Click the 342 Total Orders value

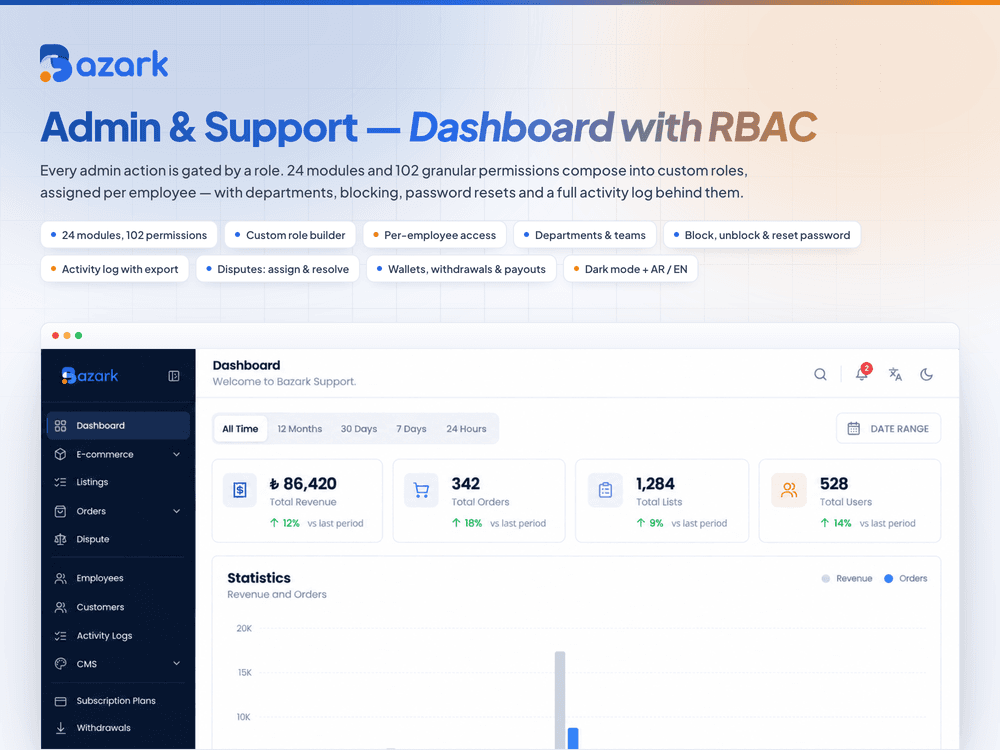(466, 484)
